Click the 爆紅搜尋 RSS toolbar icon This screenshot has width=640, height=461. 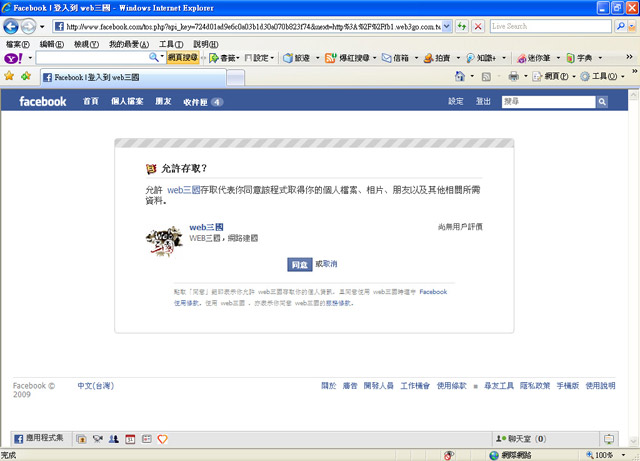click(347, 58)
